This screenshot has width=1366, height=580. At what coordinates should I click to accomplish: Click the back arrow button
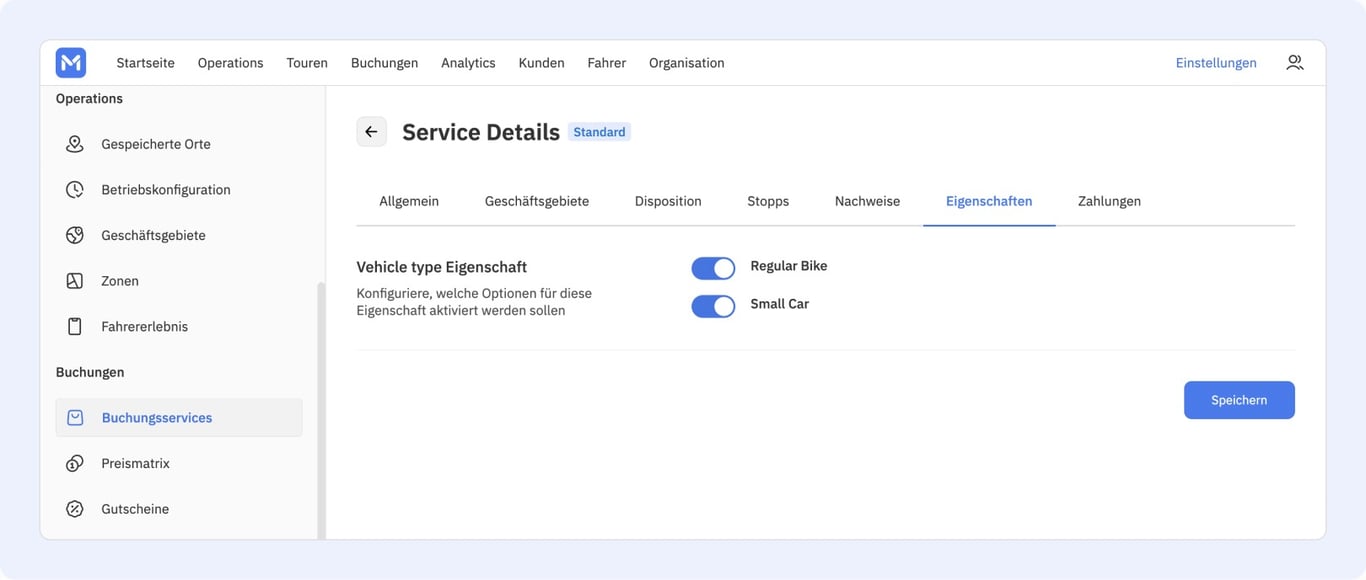(x=372, y=132)
